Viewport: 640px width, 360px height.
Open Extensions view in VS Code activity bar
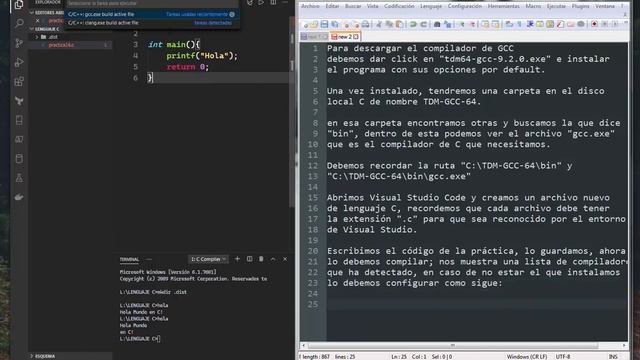click(19, 81)
